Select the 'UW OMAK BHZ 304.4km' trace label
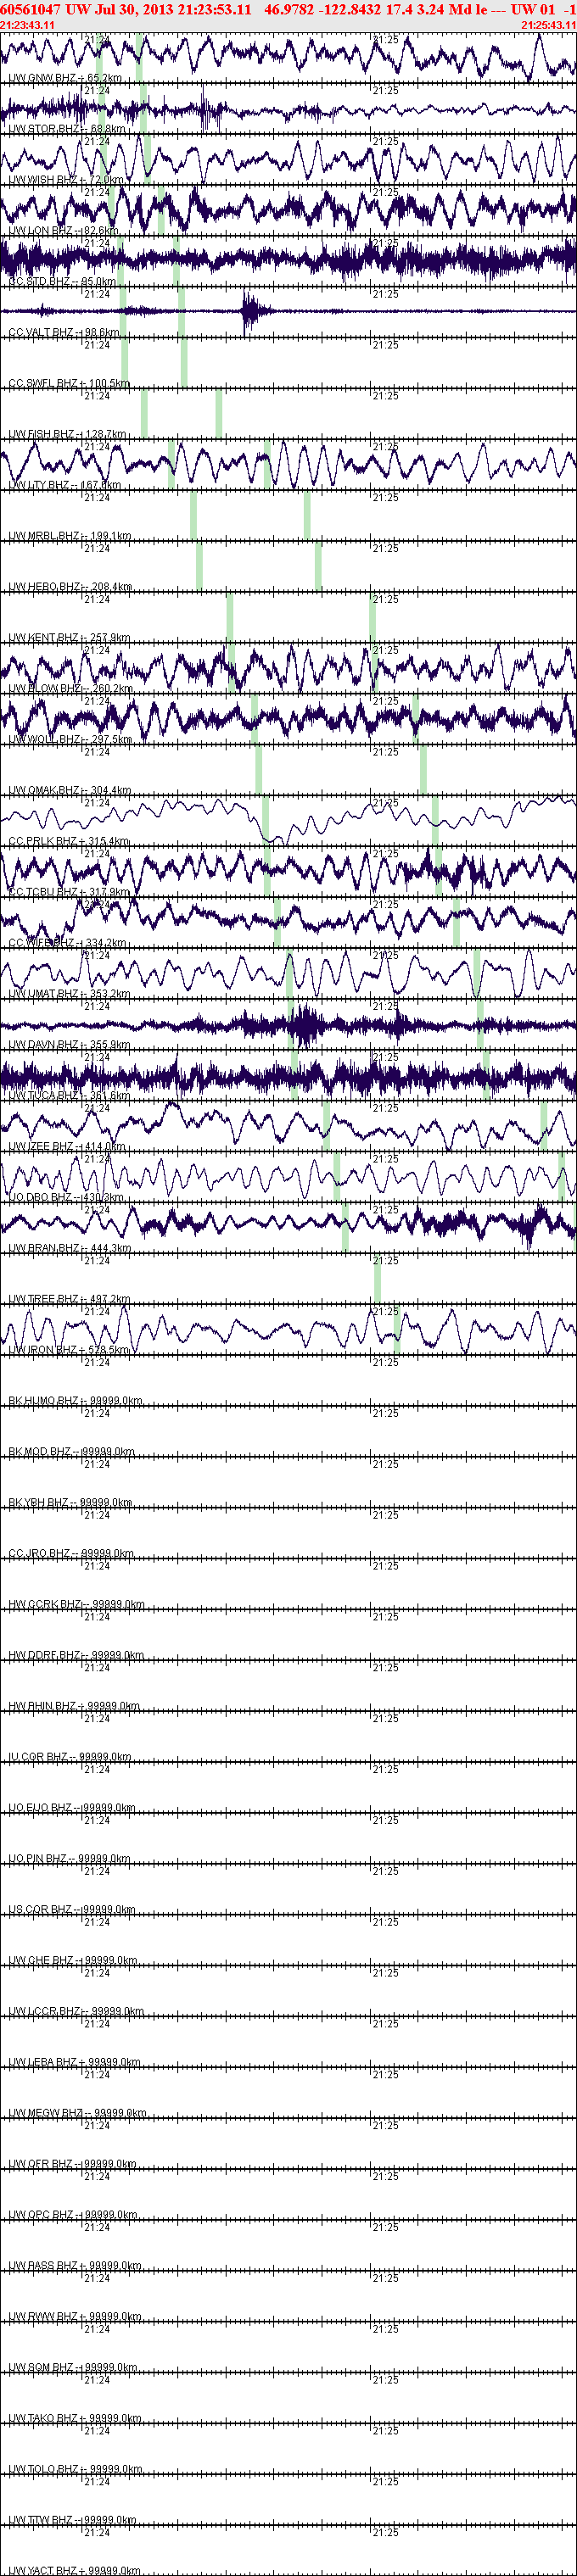577x2576 pixels. click(70, 791)
